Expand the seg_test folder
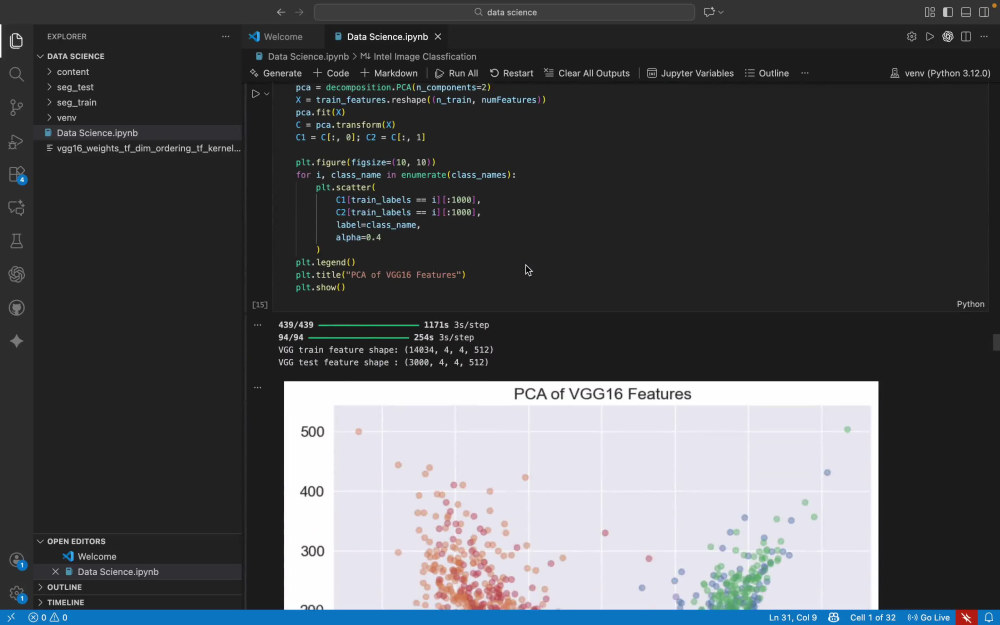This screenshot has height=625, width=1000. 137,87
